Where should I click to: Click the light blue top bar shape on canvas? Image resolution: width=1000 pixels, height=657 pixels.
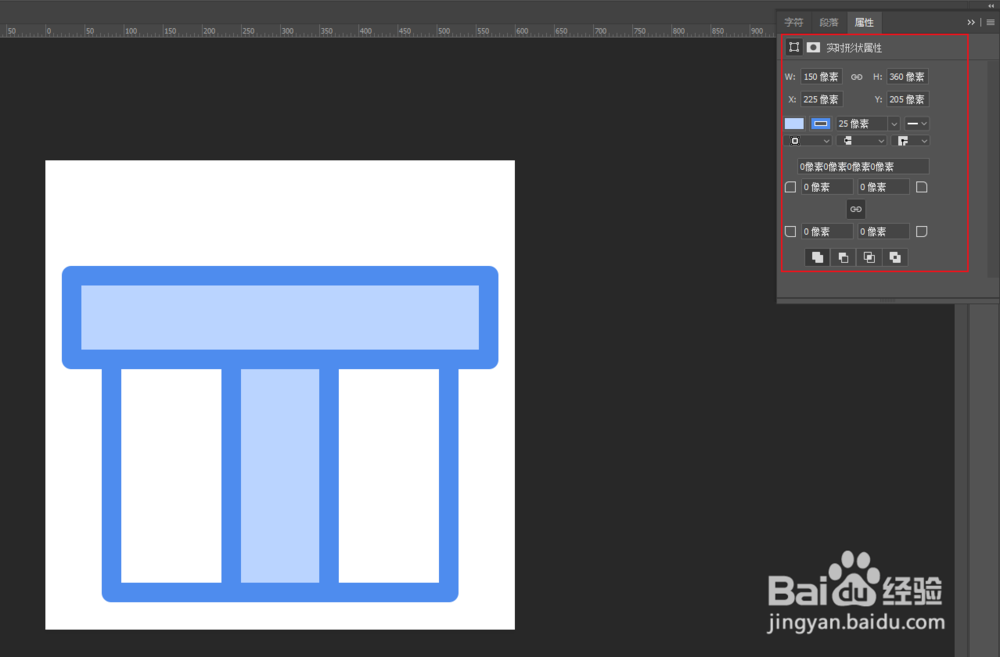tap(280, 318)
